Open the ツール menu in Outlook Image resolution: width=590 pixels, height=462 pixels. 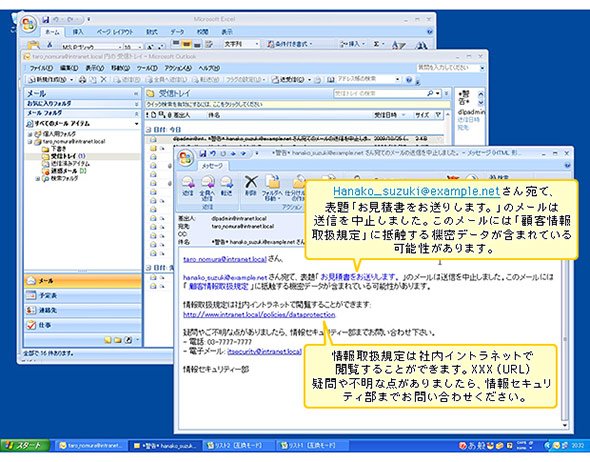(146, 68)
